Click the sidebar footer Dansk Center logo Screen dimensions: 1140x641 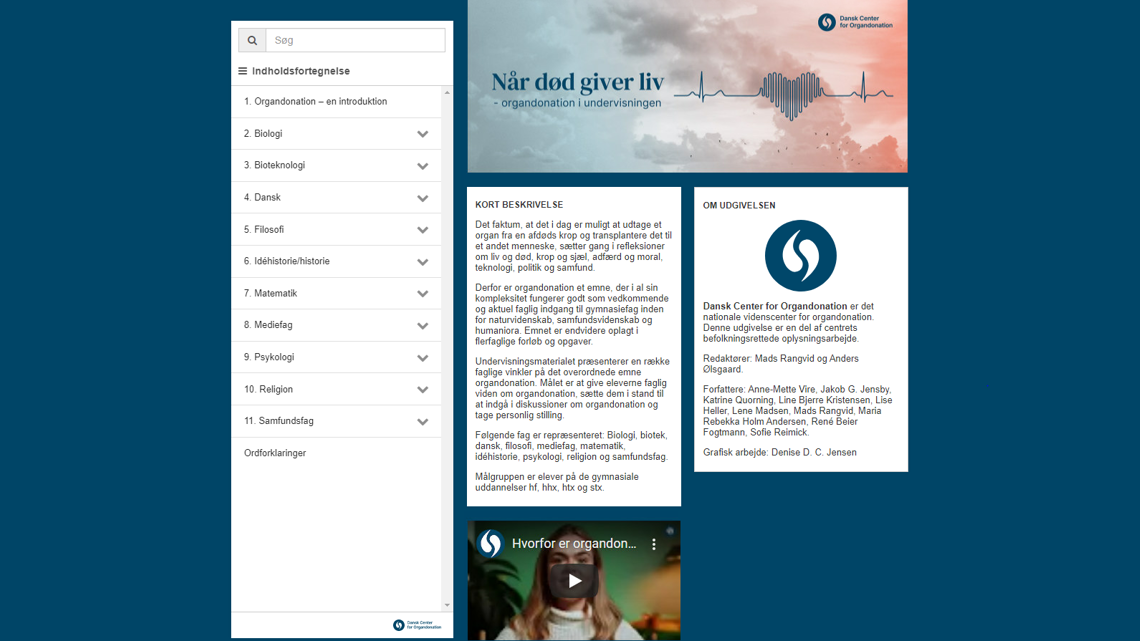(417, 625)
